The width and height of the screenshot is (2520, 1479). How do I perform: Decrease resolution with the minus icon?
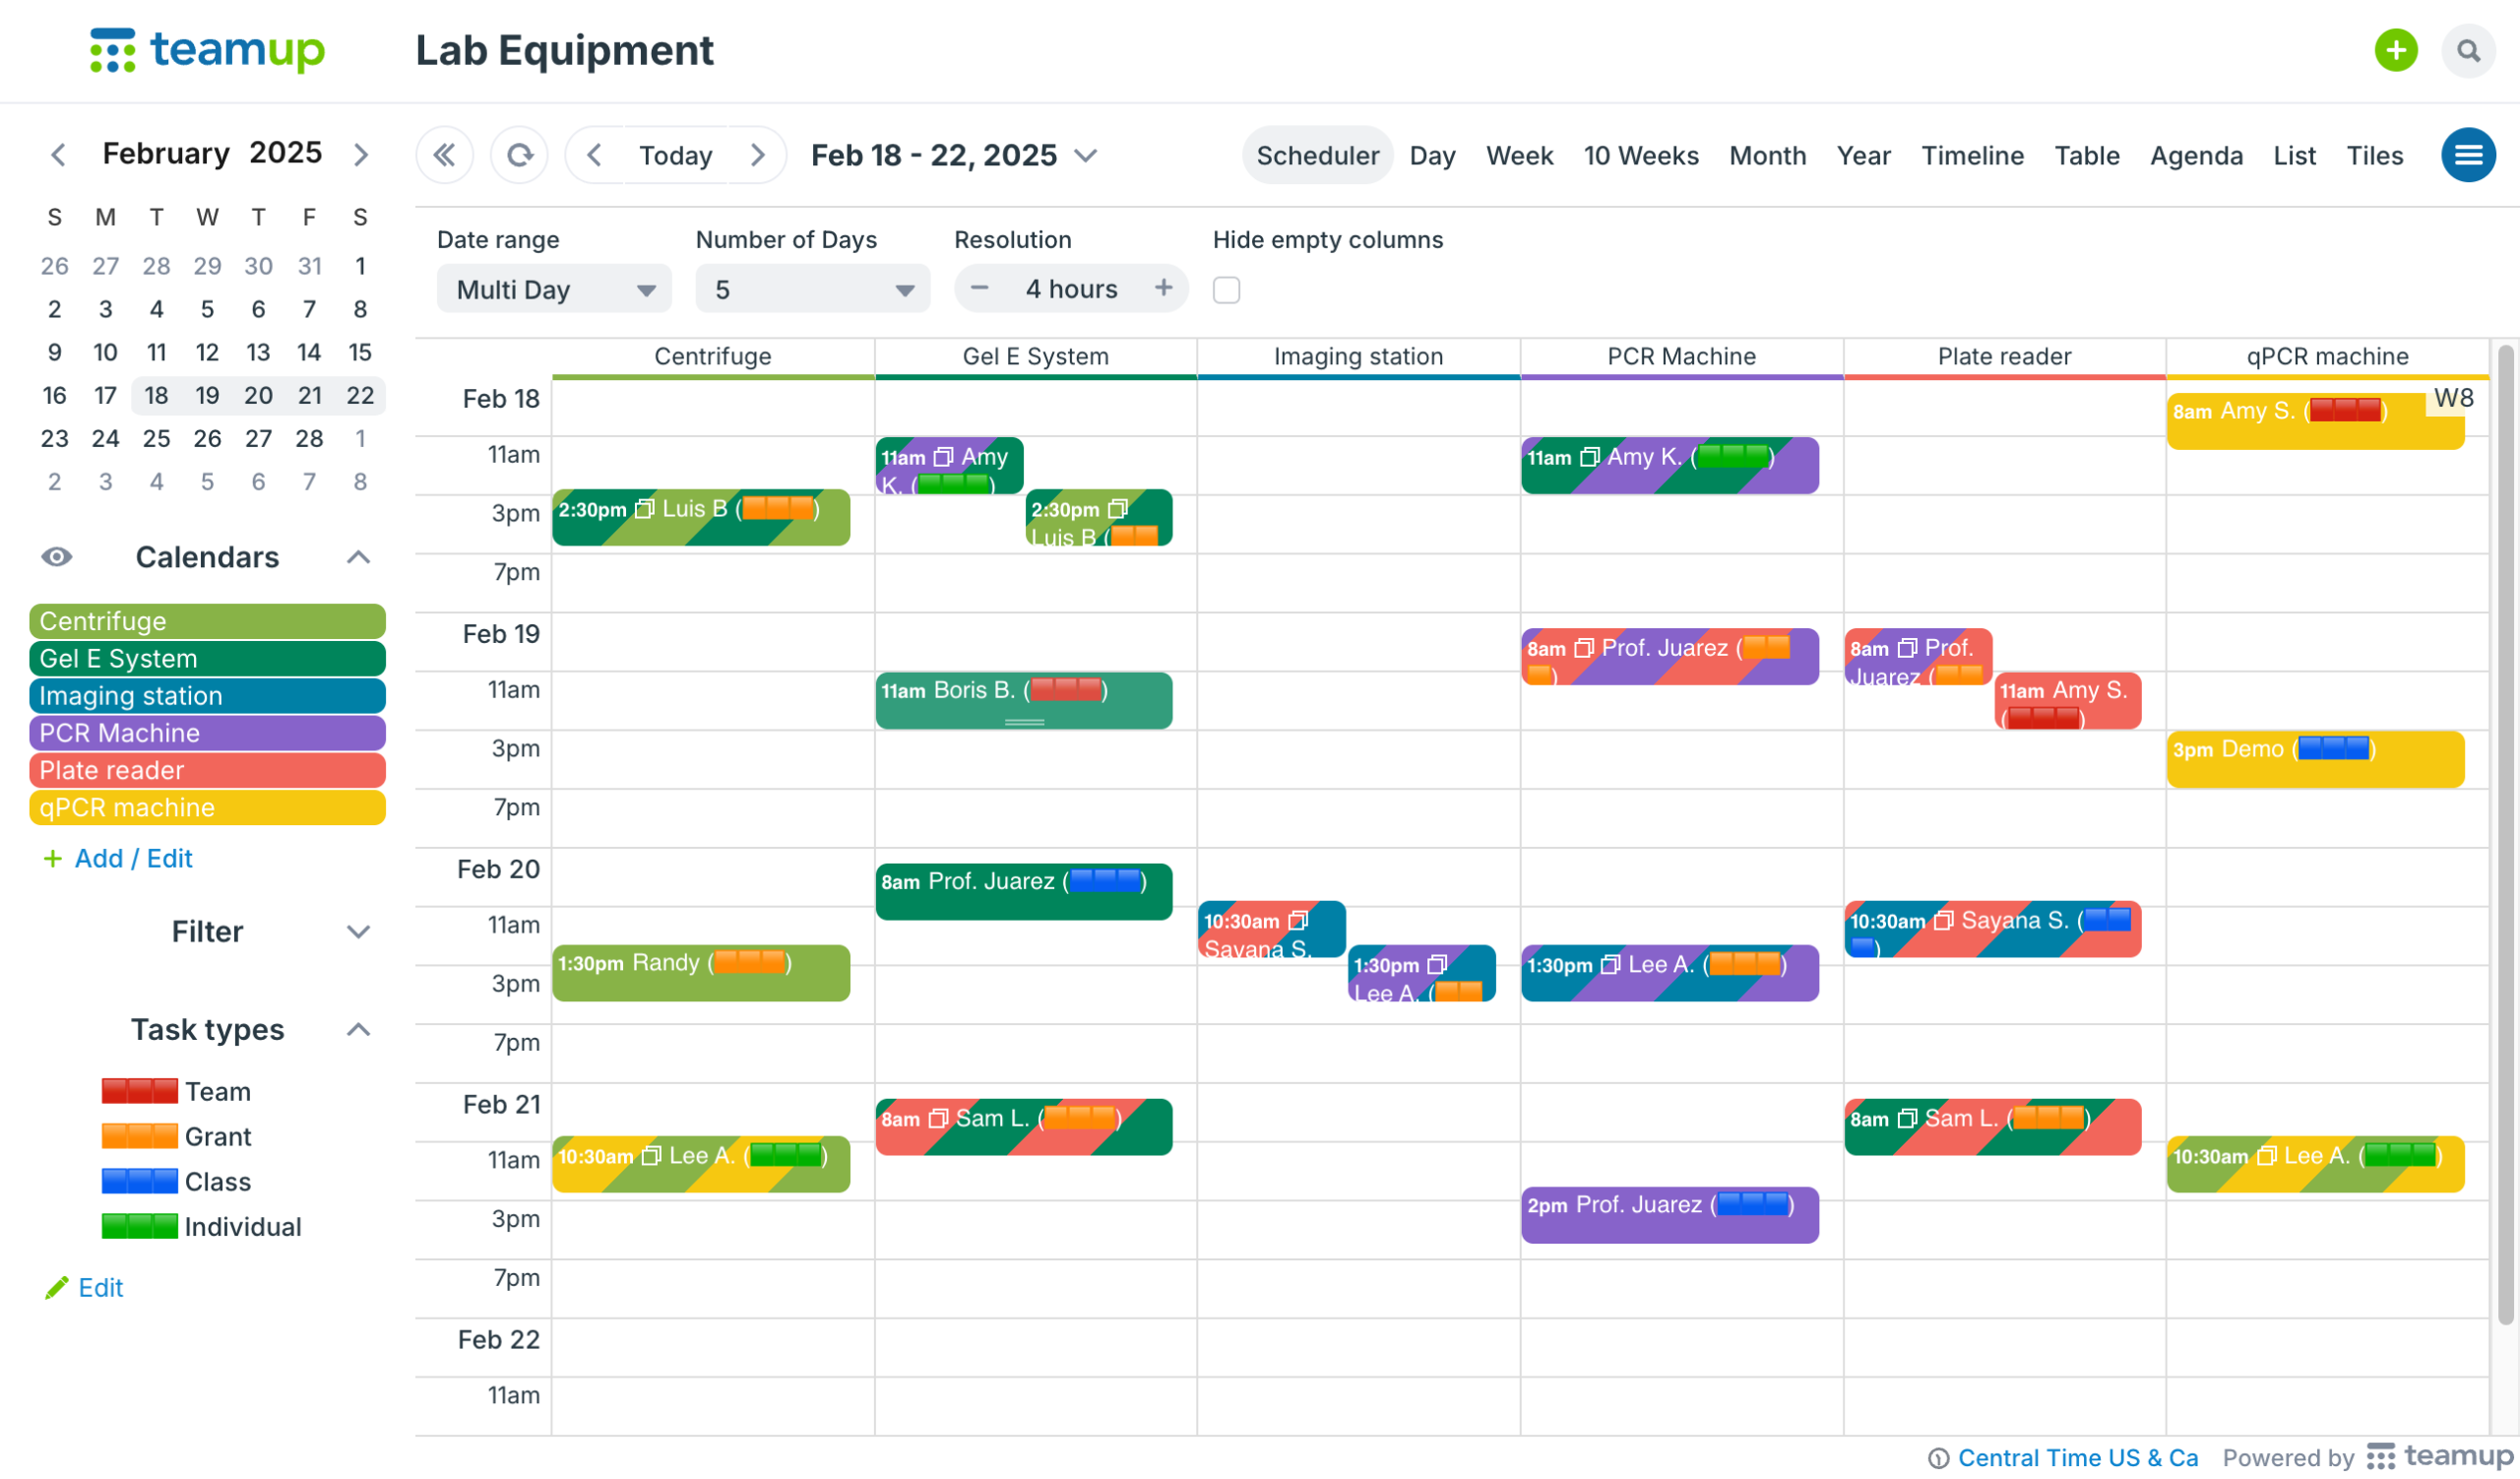click(979, 288)
